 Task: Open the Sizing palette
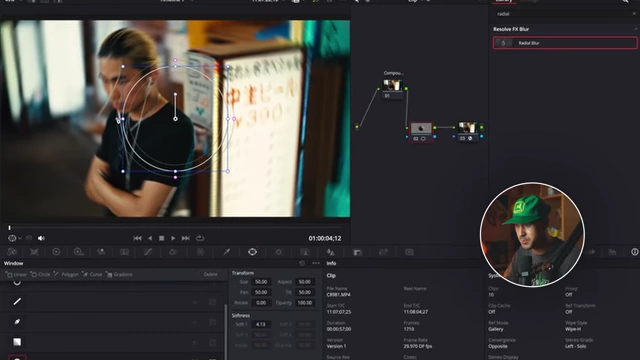[x=383, y=252]
